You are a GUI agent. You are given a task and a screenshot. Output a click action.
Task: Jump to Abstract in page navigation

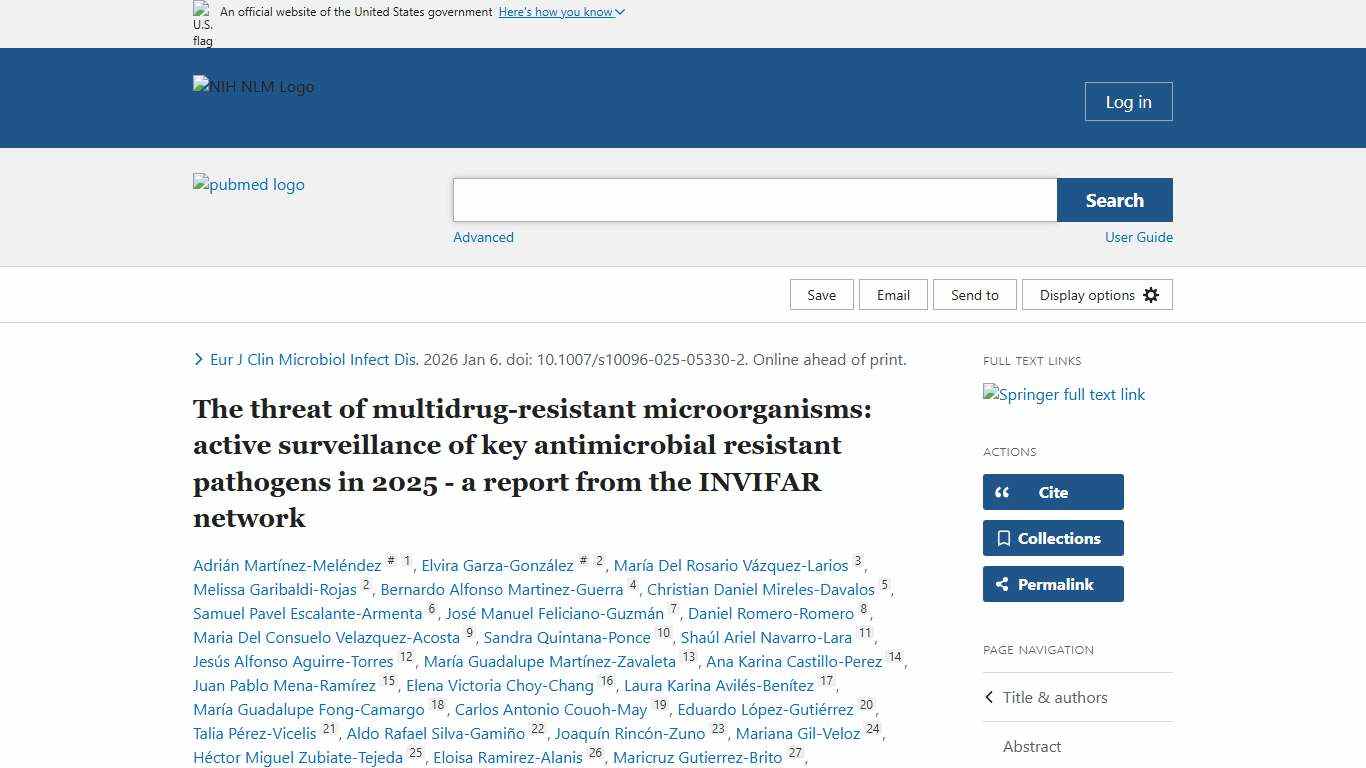1032,746
